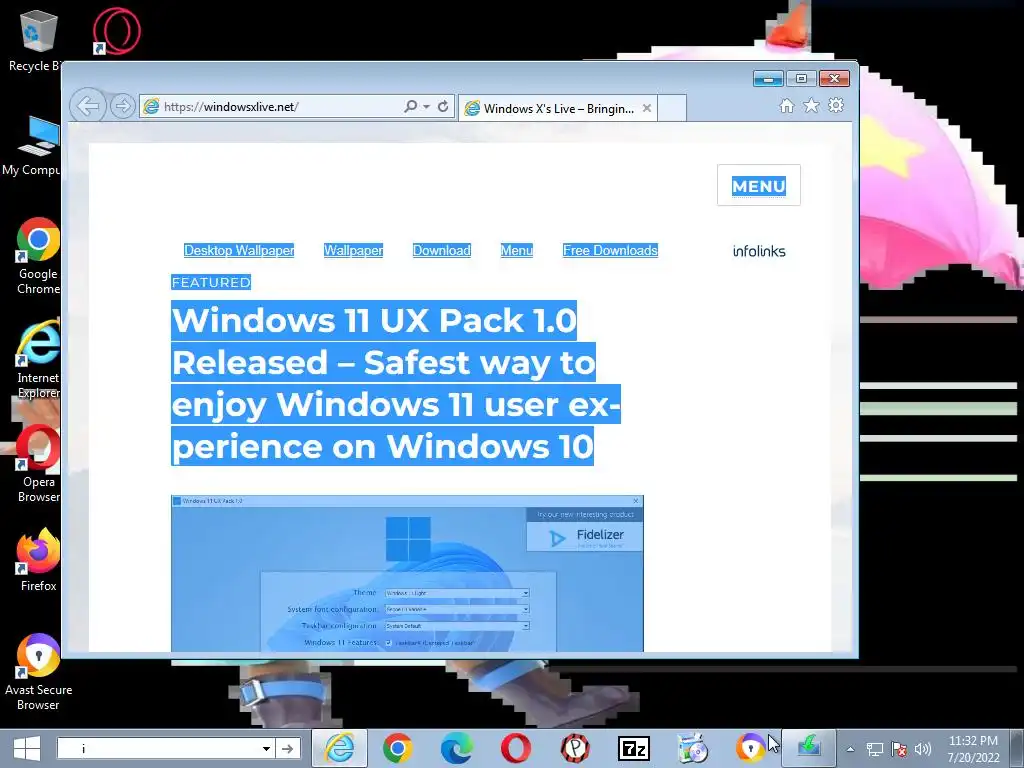Launch Chrome from the taskbar
Screen dimensions: 1024x768
click(397, 748)
